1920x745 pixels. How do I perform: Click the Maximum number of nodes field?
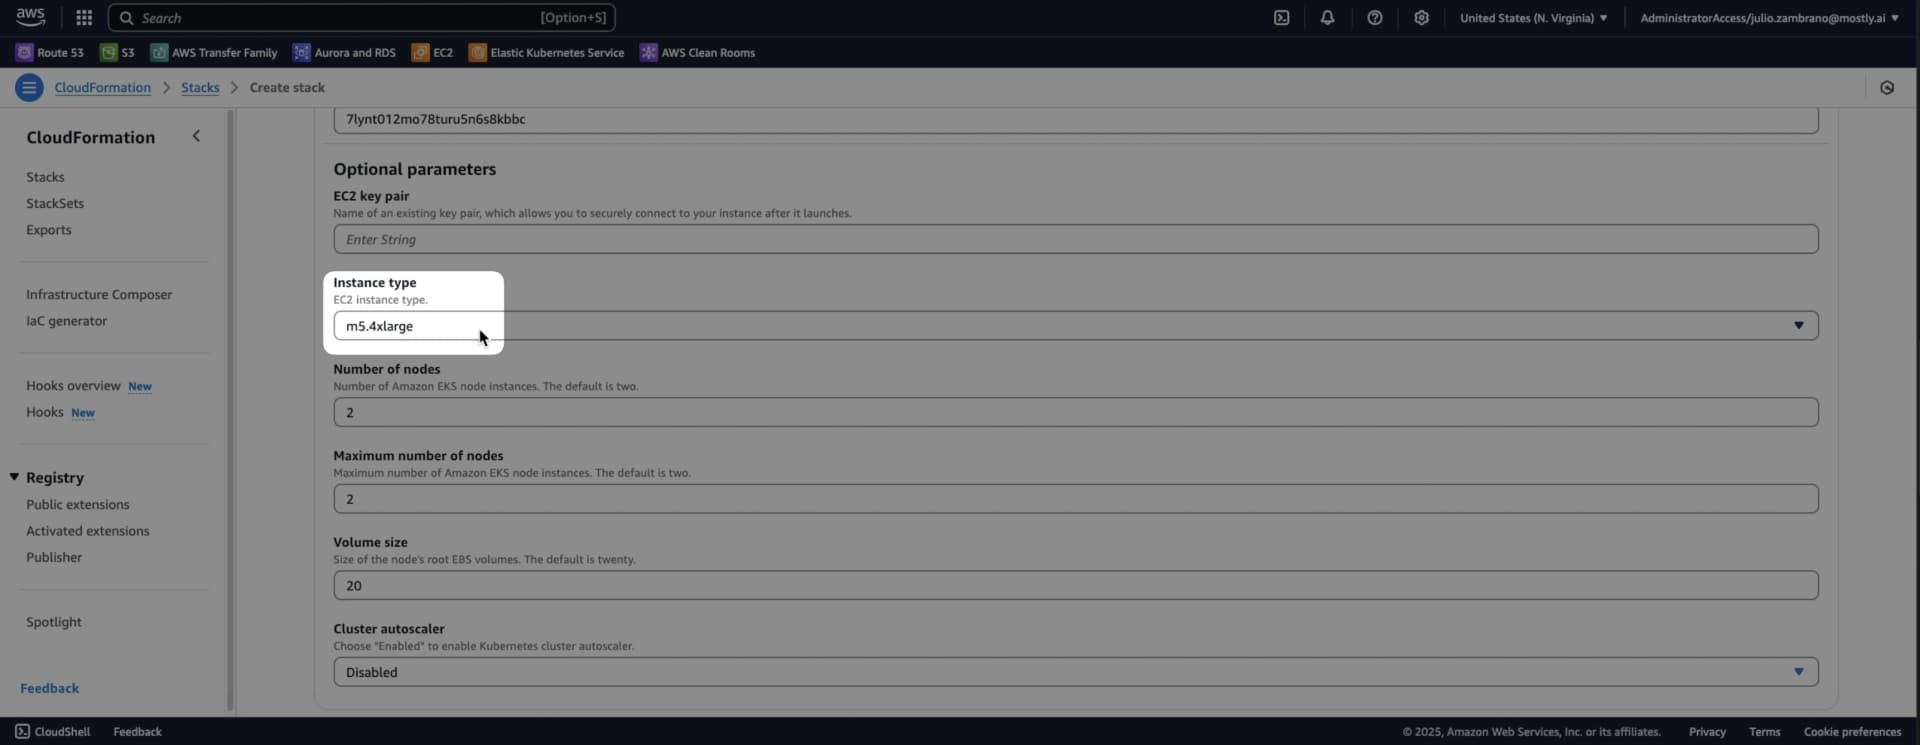point(1075,499)
